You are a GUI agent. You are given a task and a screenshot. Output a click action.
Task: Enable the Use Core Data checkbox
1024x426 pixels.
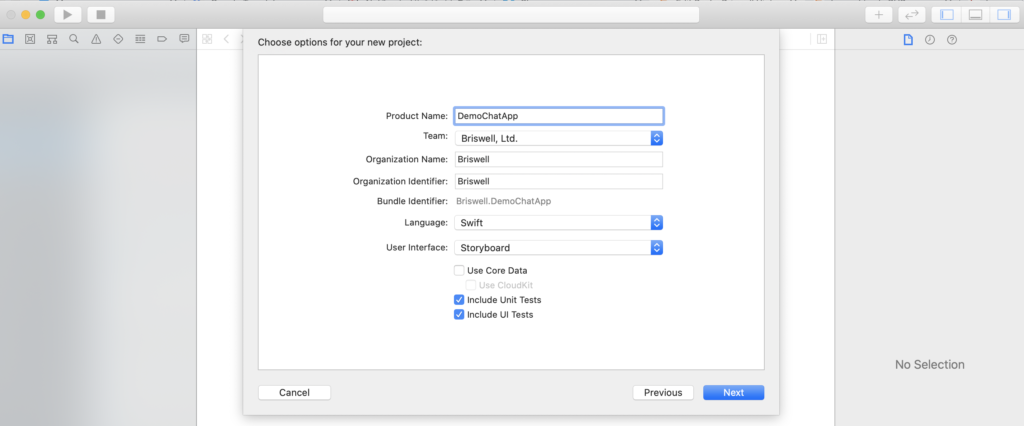(x=459, y=270)
